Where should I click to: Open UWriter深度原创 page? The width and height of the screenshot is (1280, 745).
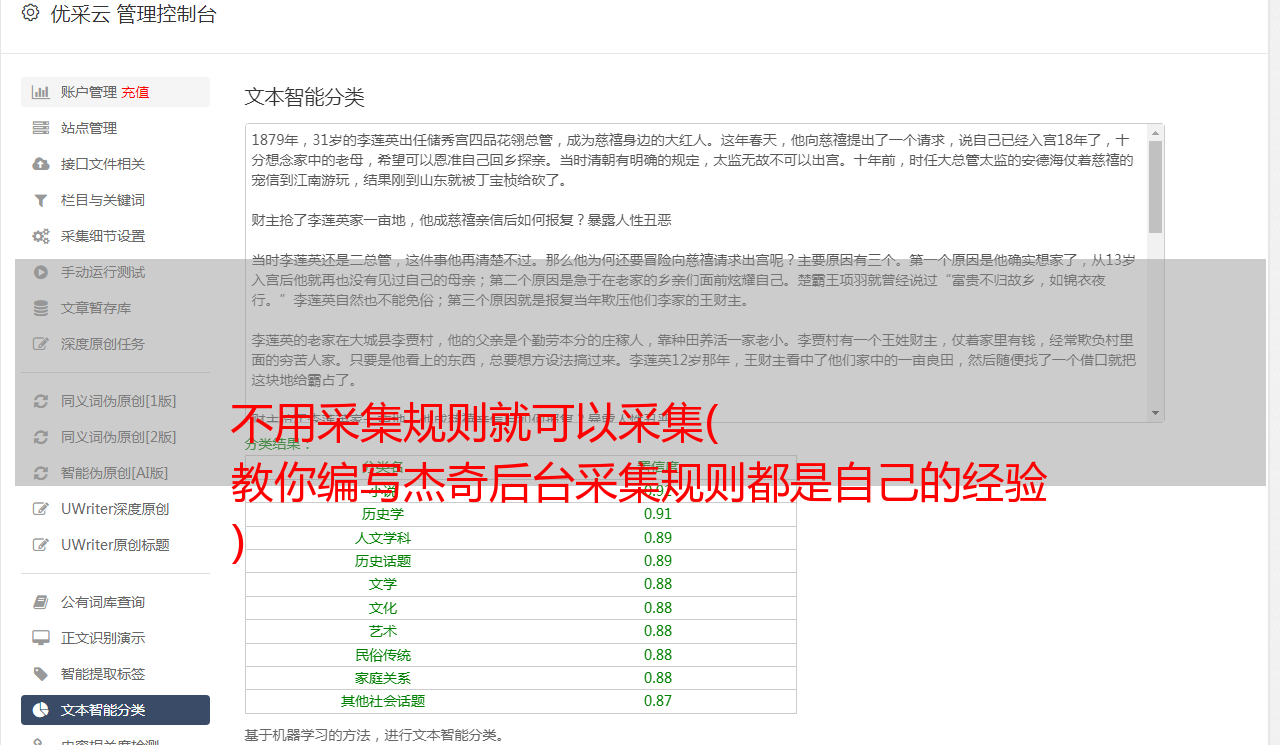115,509
